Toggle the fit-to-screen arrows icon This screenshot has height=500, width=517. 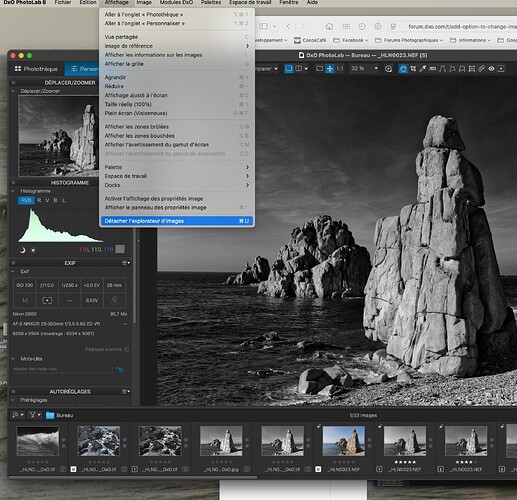pyautogui.click(x=330, y=69)
